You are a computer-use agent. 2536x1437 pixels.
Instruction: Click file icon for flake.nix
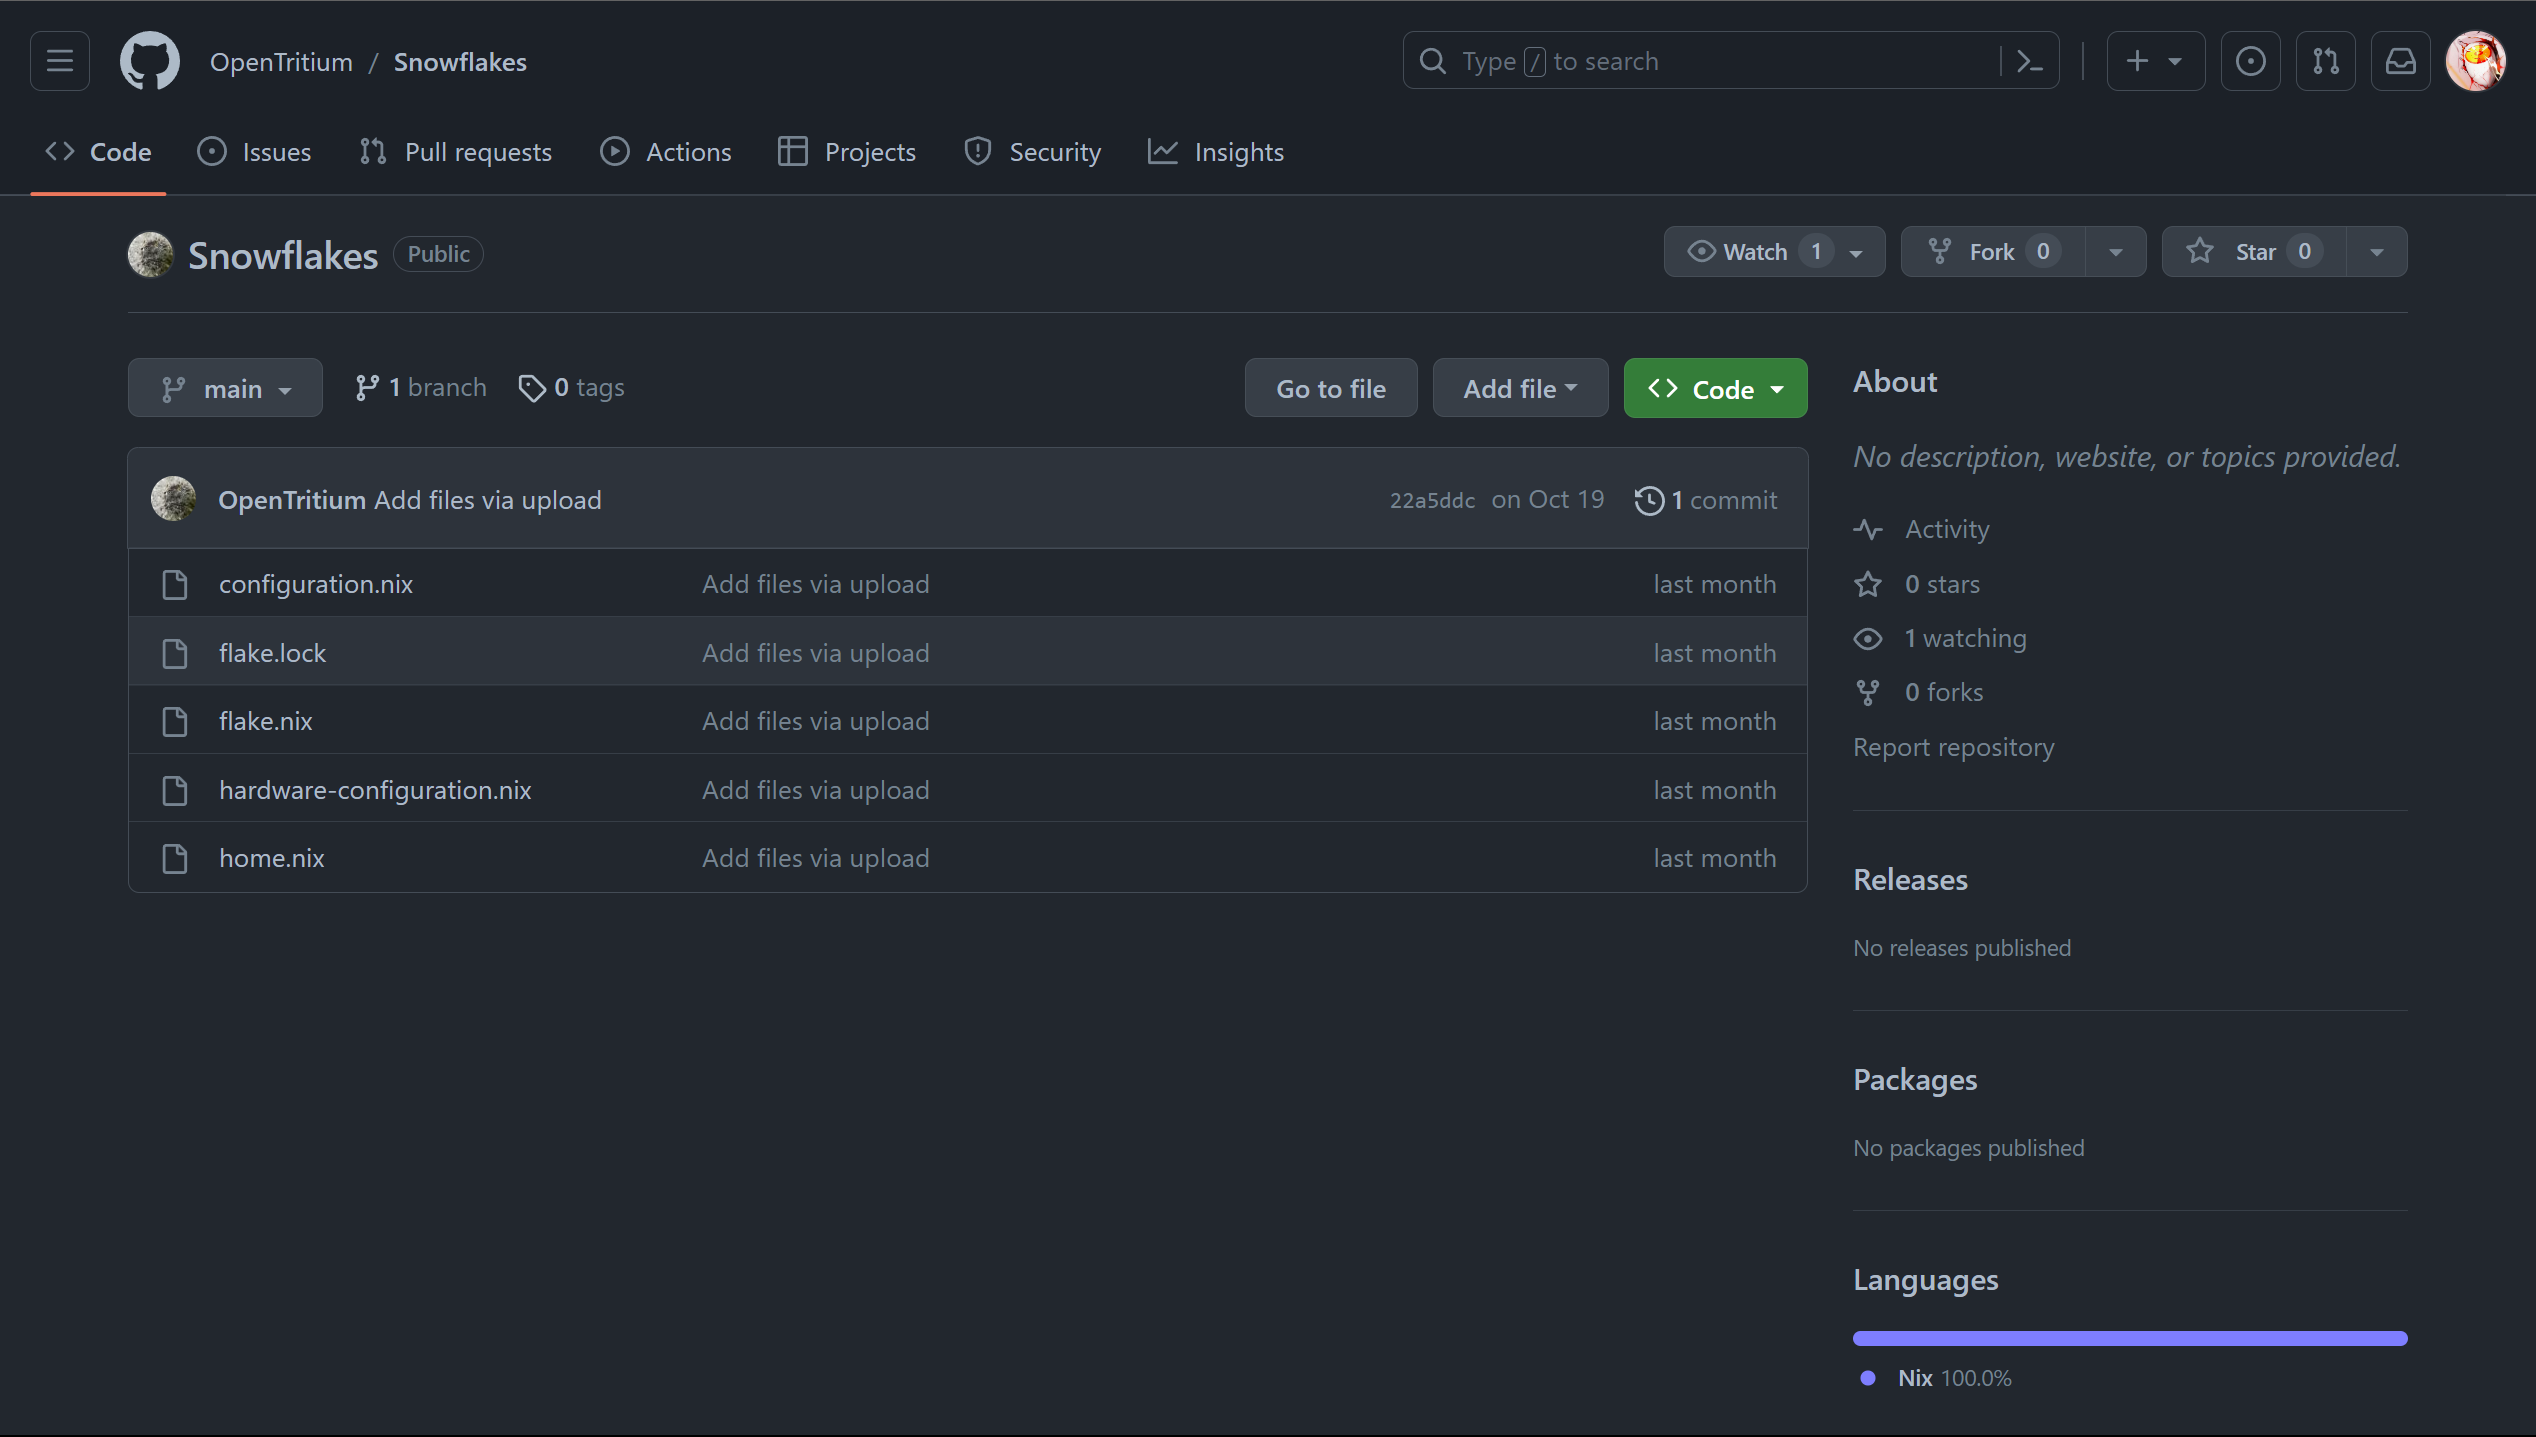(175, 721)
